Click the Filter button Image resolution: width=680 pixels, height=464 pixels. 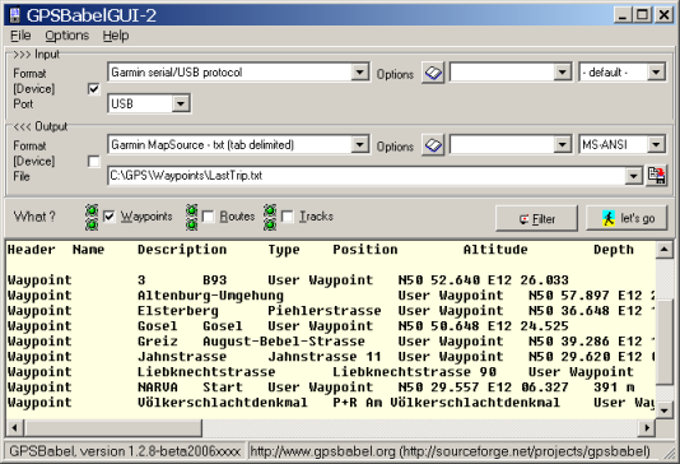pyautogui.click(x=536, y=219)
